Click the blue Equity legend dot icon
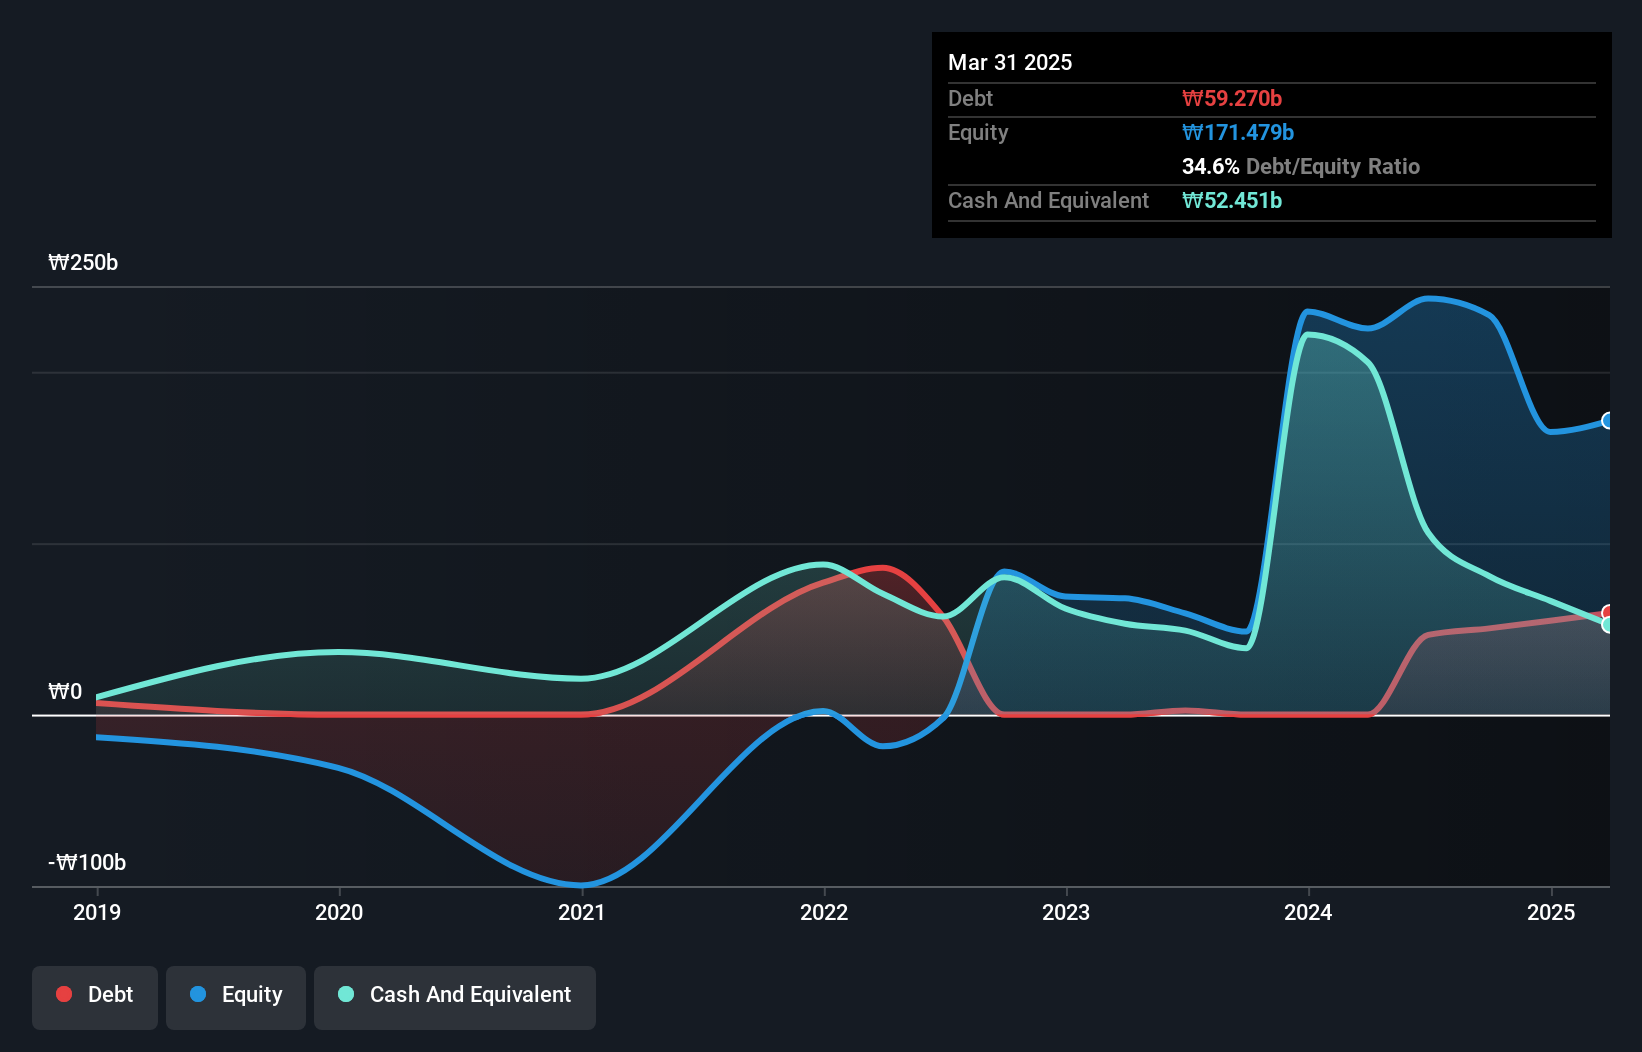This screenshot has width=1642, height=1052. [200, 995]
